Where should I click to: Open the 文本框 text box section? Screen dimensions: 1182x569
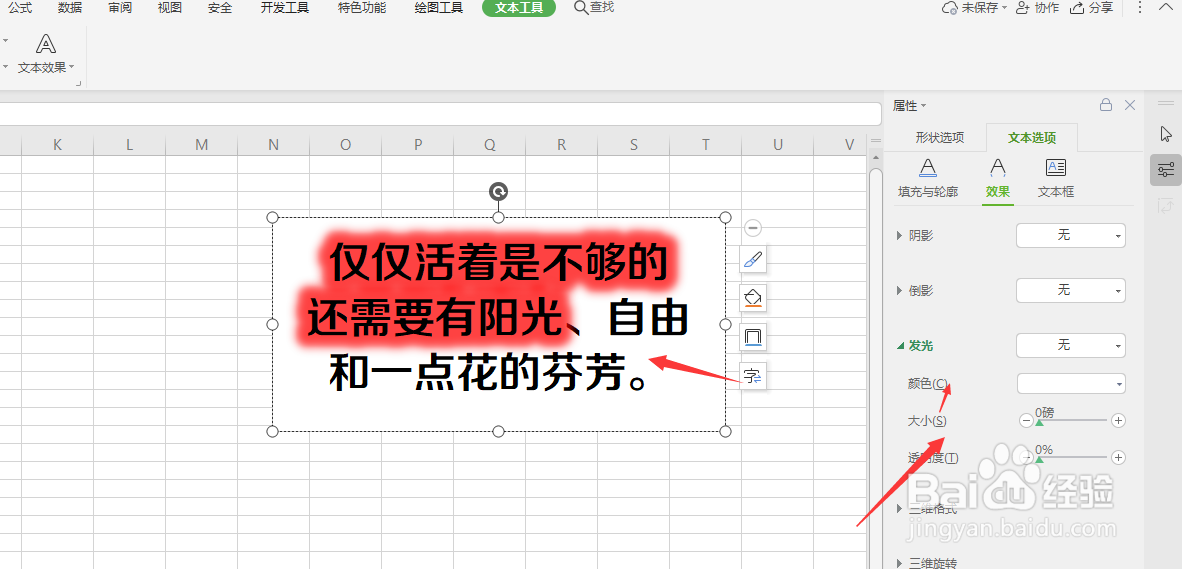click(1055, 179)
